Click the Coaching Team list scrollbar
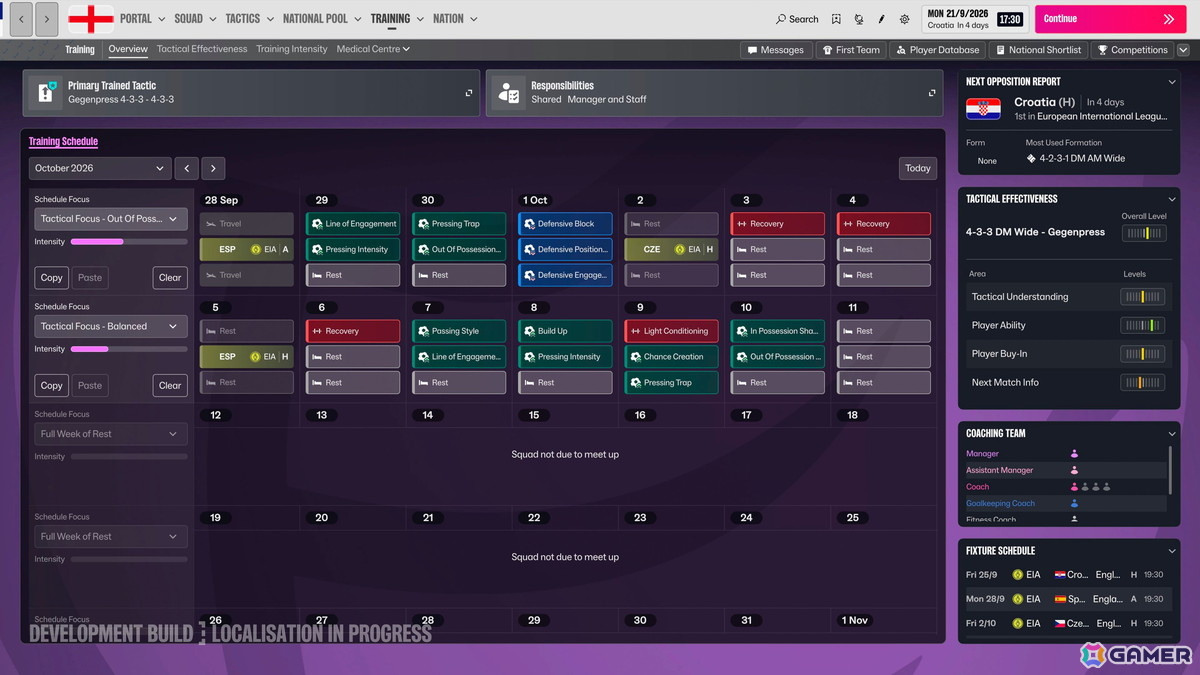Image resolution: width=1200 pixels, height=675 pixels. [1169, 470]
